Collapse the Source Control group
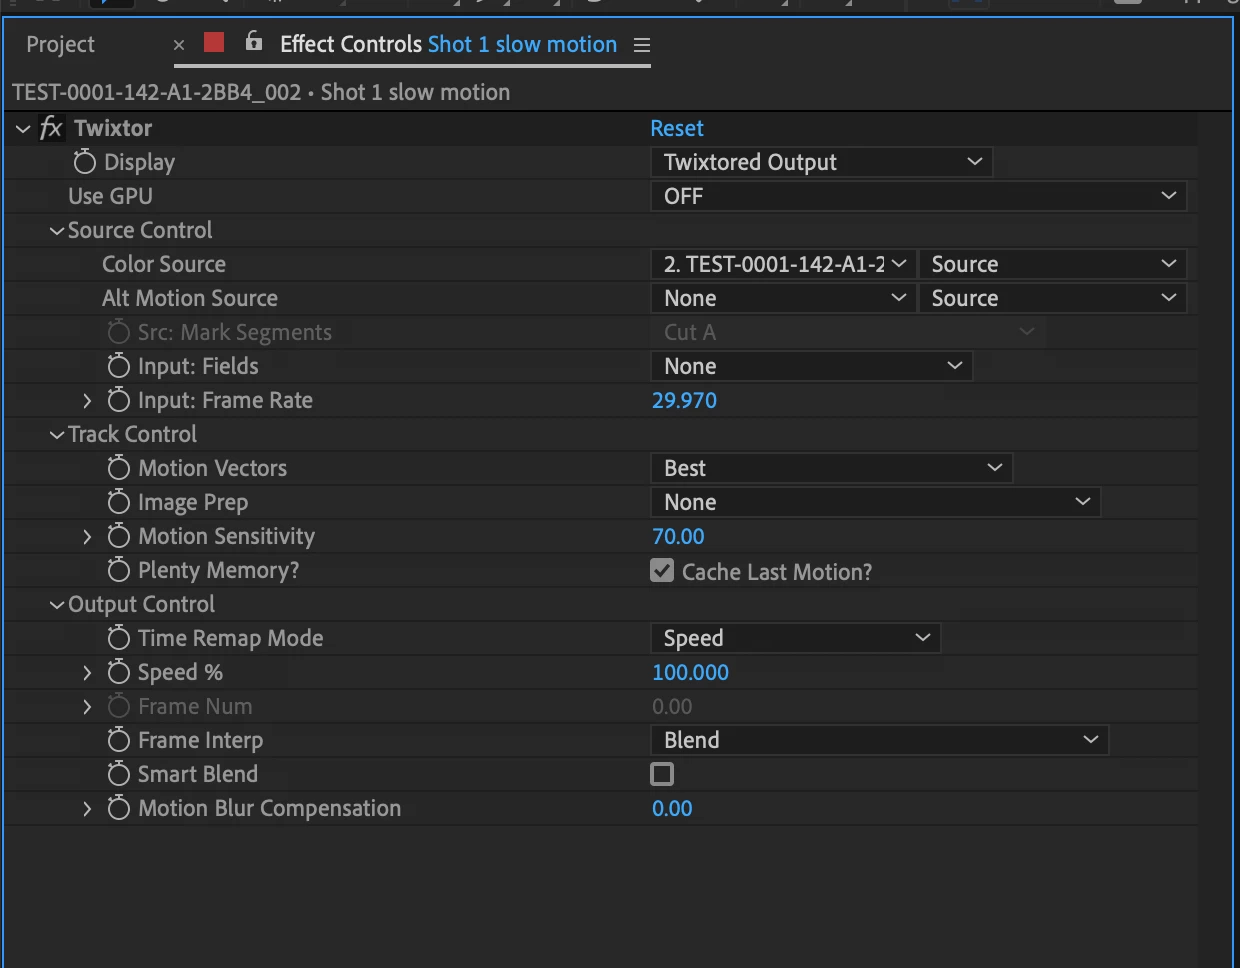 tap(57, 231)
